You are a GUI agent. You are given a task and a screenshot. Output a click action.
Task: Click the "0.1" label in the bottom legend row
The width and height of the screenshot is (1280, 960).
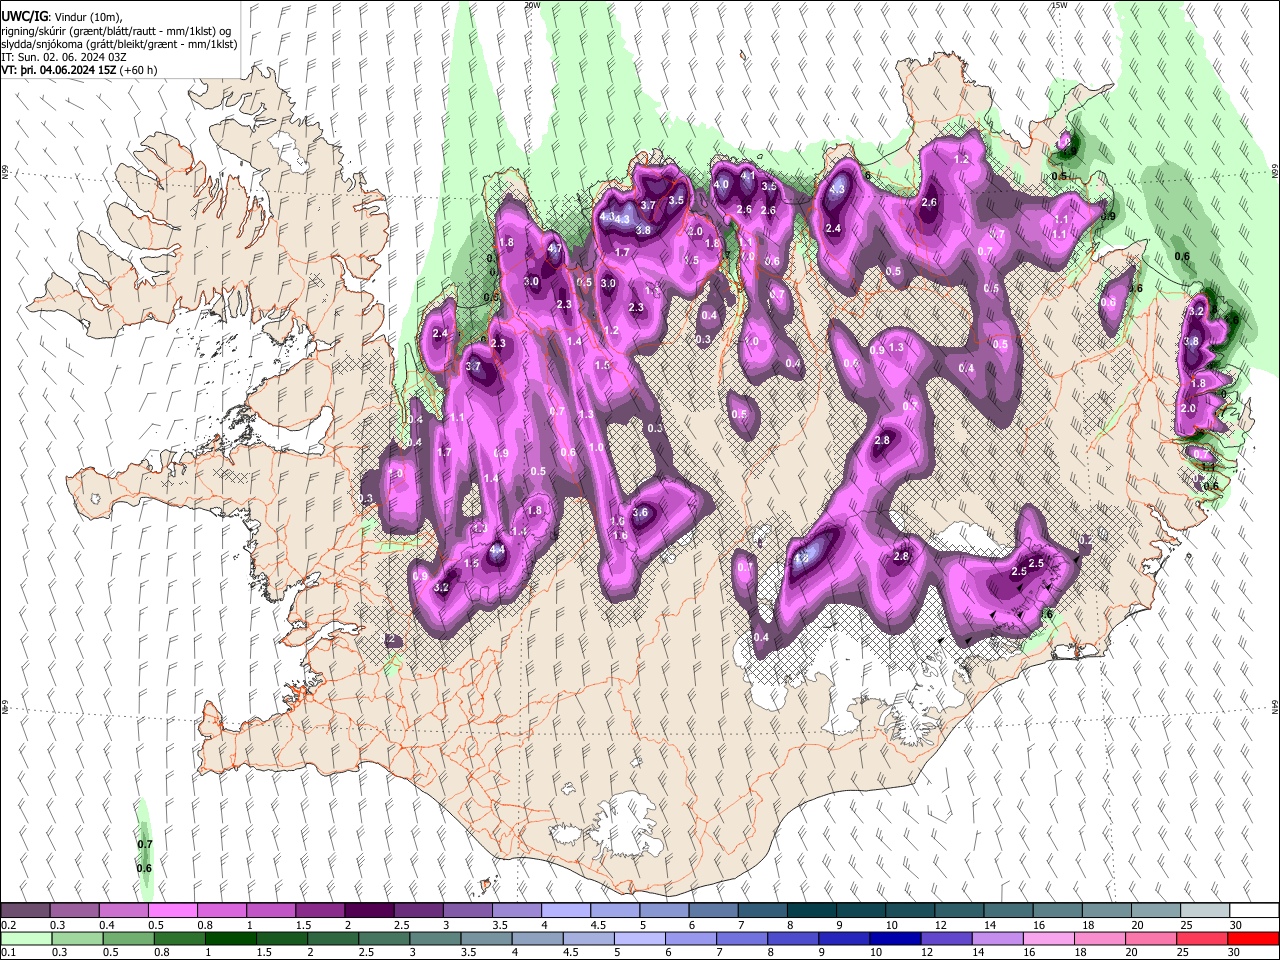(8, 953)
